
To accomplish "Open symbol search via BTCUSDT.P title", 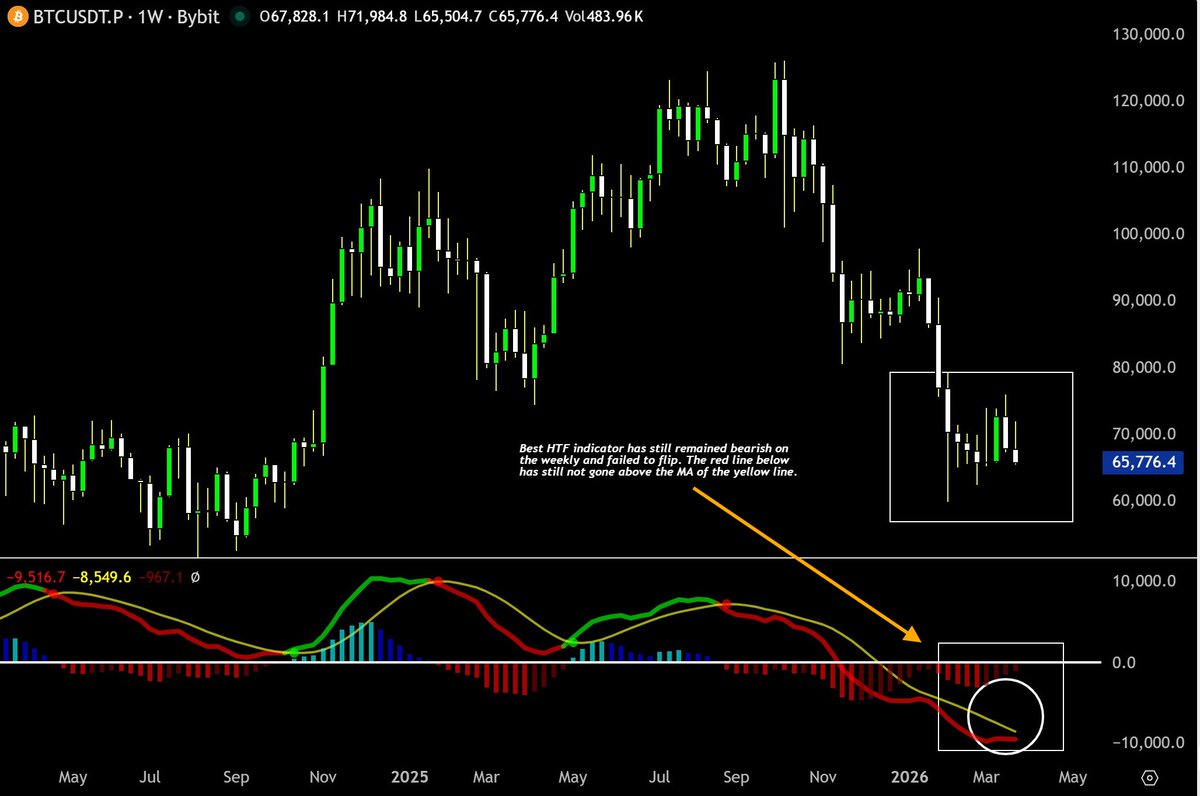I will pos(79,16).
